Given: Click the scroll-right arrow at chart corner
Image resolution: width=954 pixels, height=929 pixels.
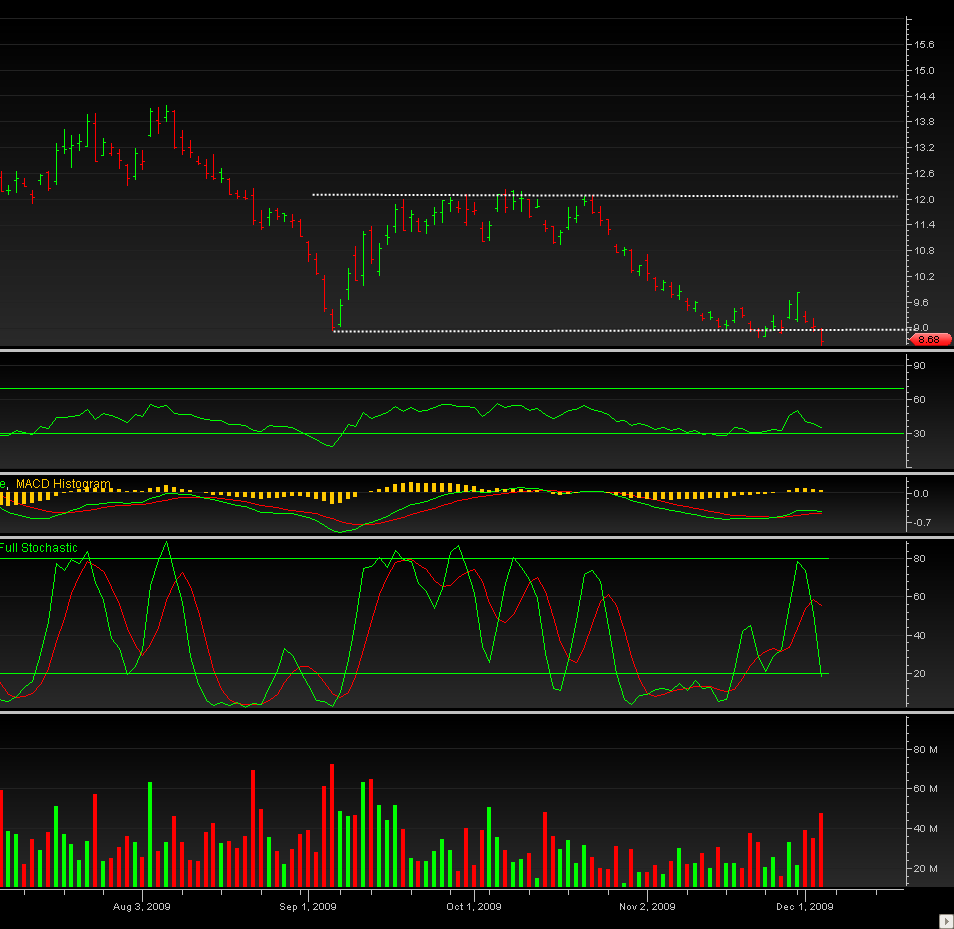Looking at the screenshot, I should coord(946,921).
